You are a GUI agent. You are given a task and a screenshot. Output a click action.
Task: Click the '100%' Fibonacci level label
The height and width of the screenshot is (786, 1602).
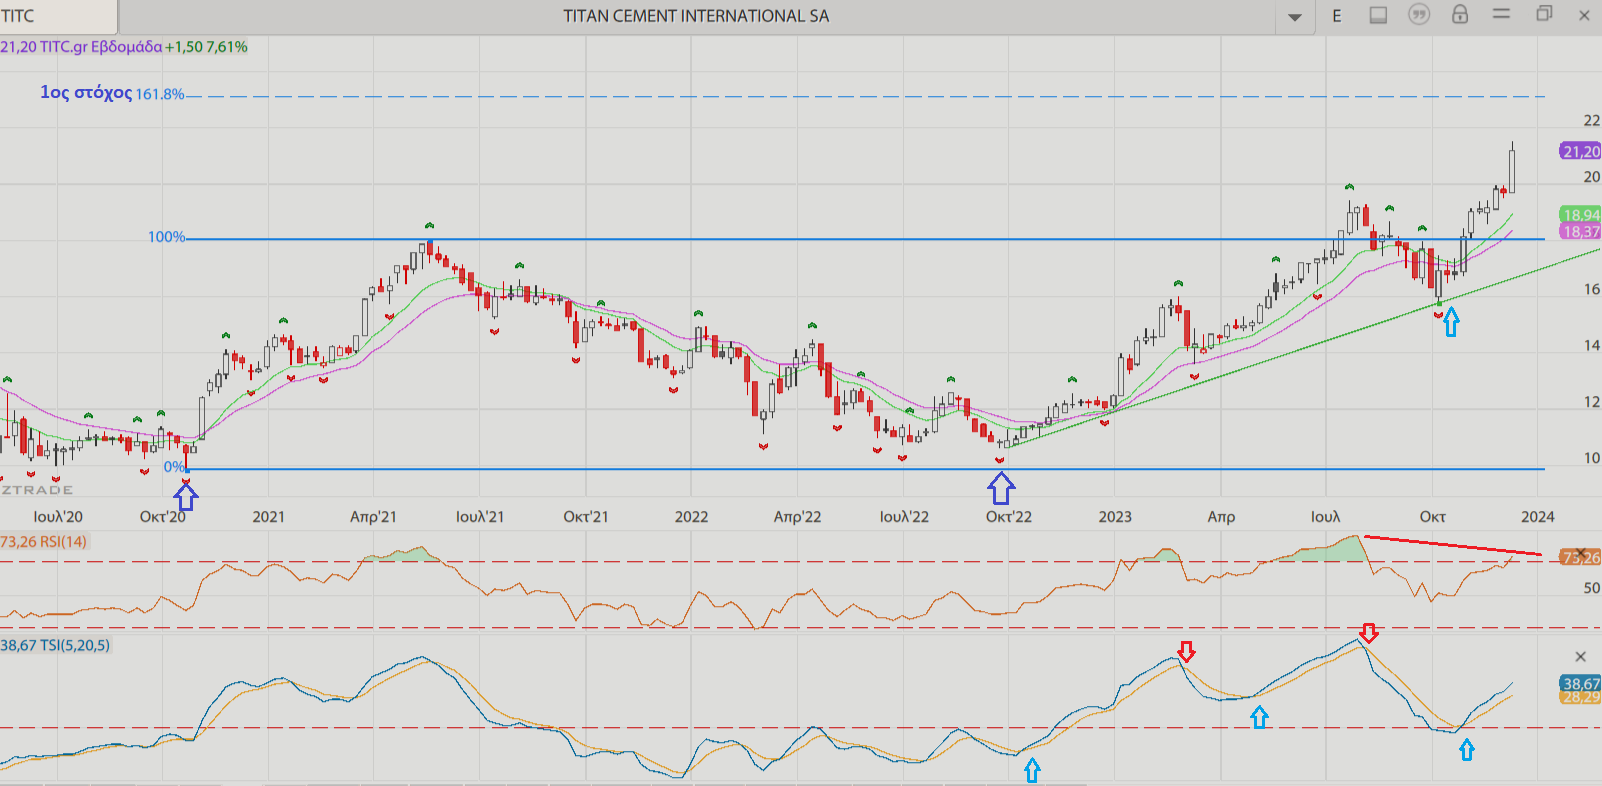click(167, 237)
